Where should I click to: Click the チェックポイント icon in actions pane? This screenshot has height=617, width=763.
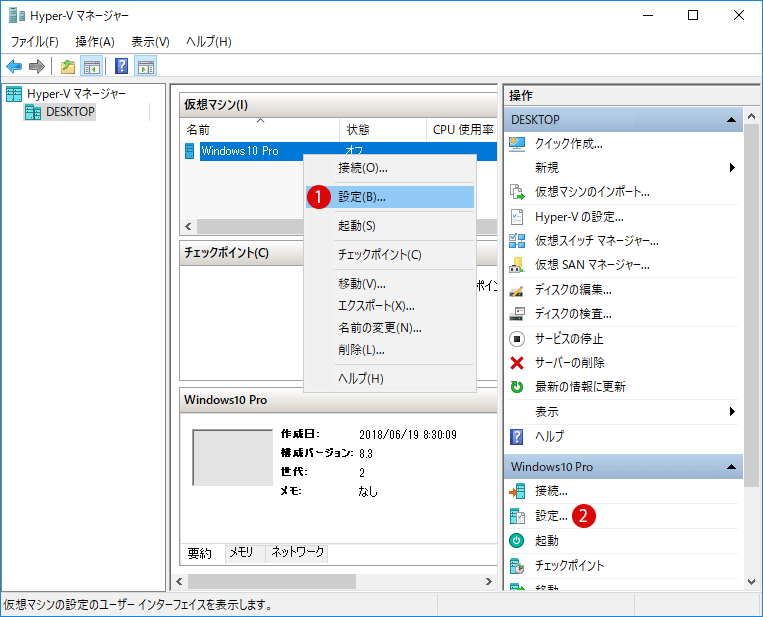(x=517, y=565)
